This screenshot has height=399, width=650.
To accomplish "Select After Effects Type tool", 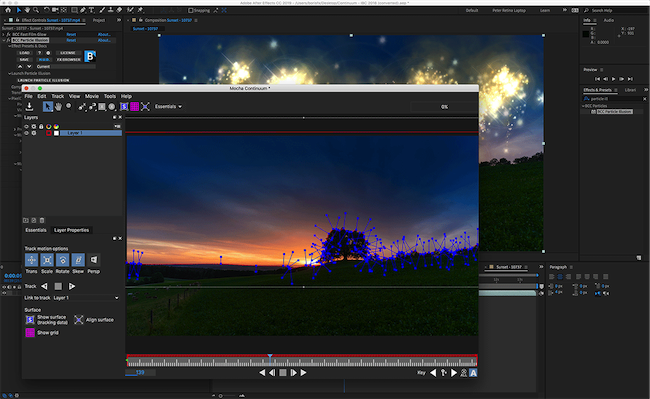I will [x=91, y=10].
